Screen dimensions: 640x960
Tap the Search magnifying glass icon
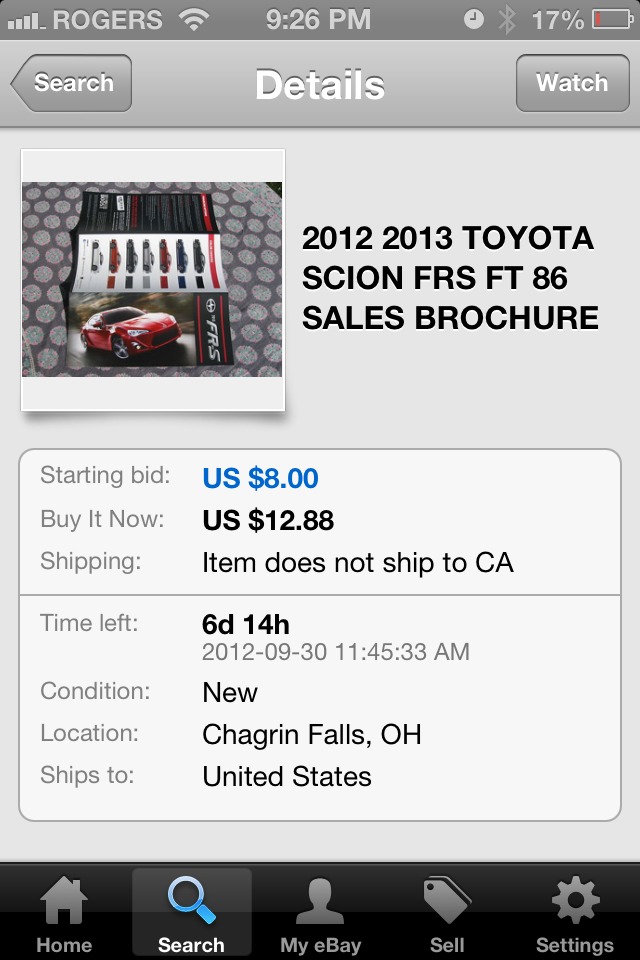(x=191, y=901)
